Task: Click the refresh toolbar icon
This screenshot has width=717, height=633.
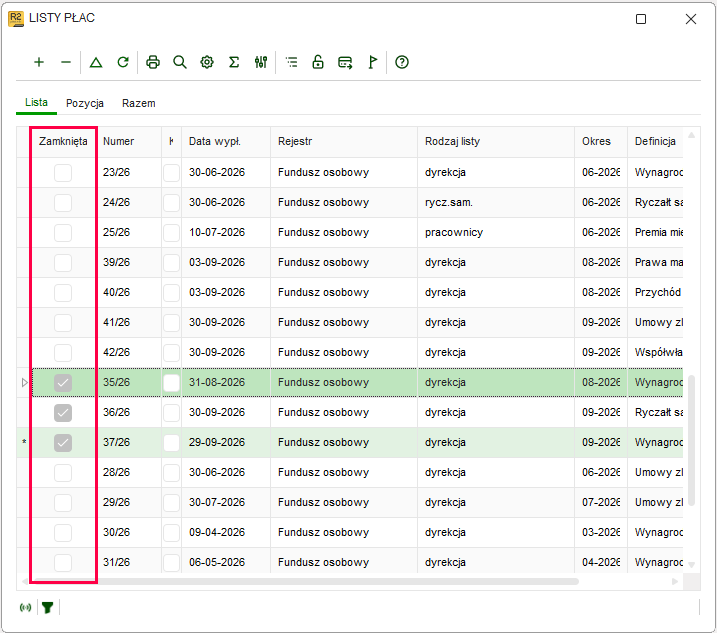Action: coord(123,62)
